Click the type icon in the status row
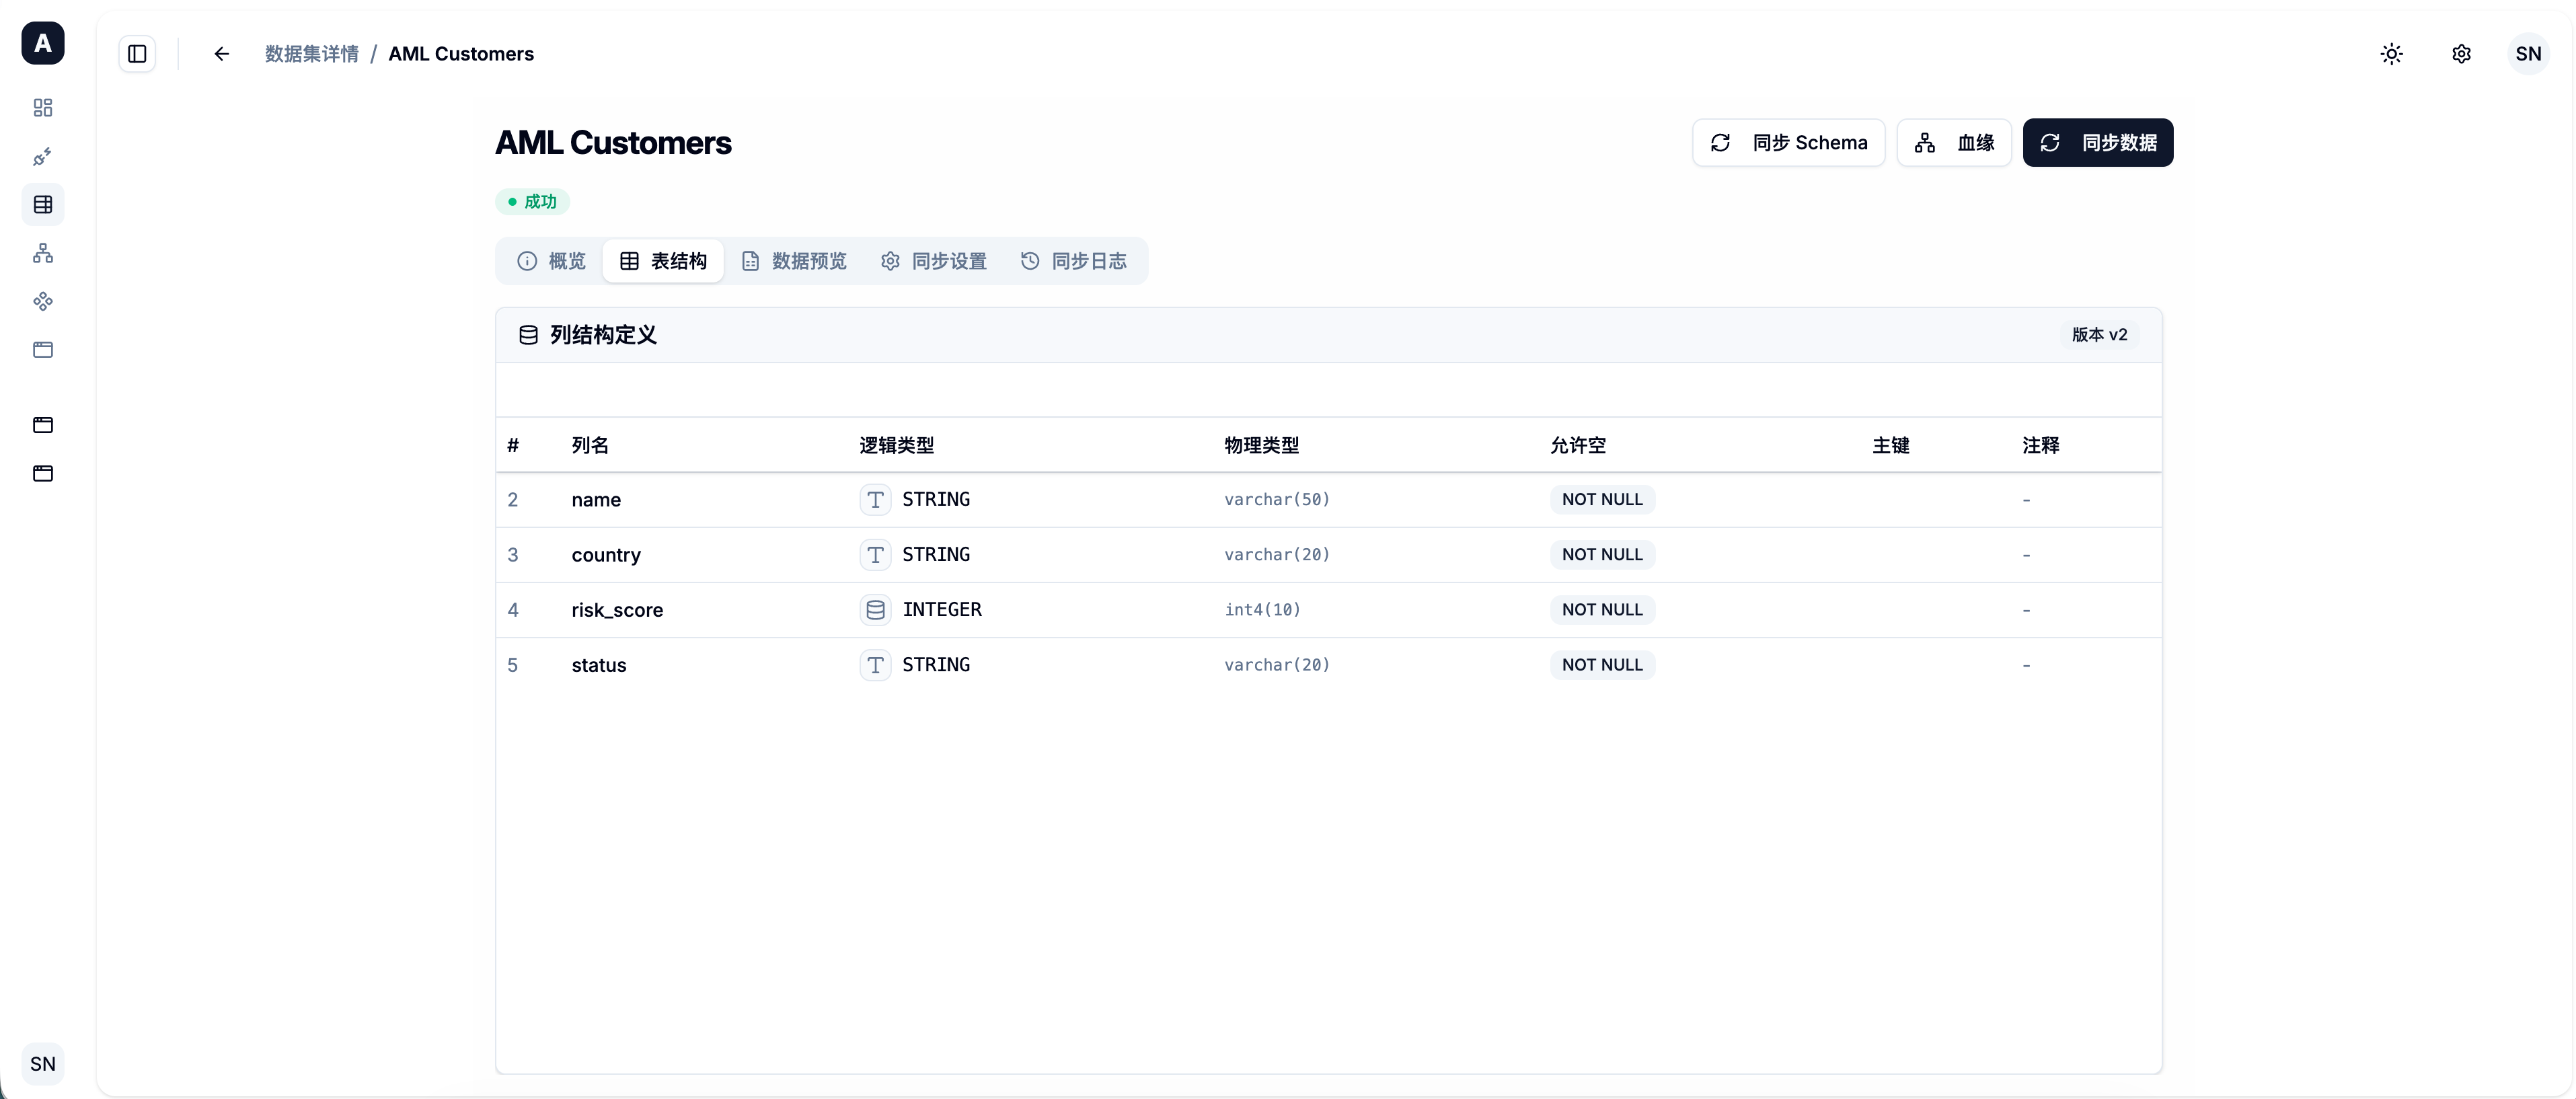The width and height of the screenshot is (2576, 1099). pyautogui.click(x=875, y=665)
